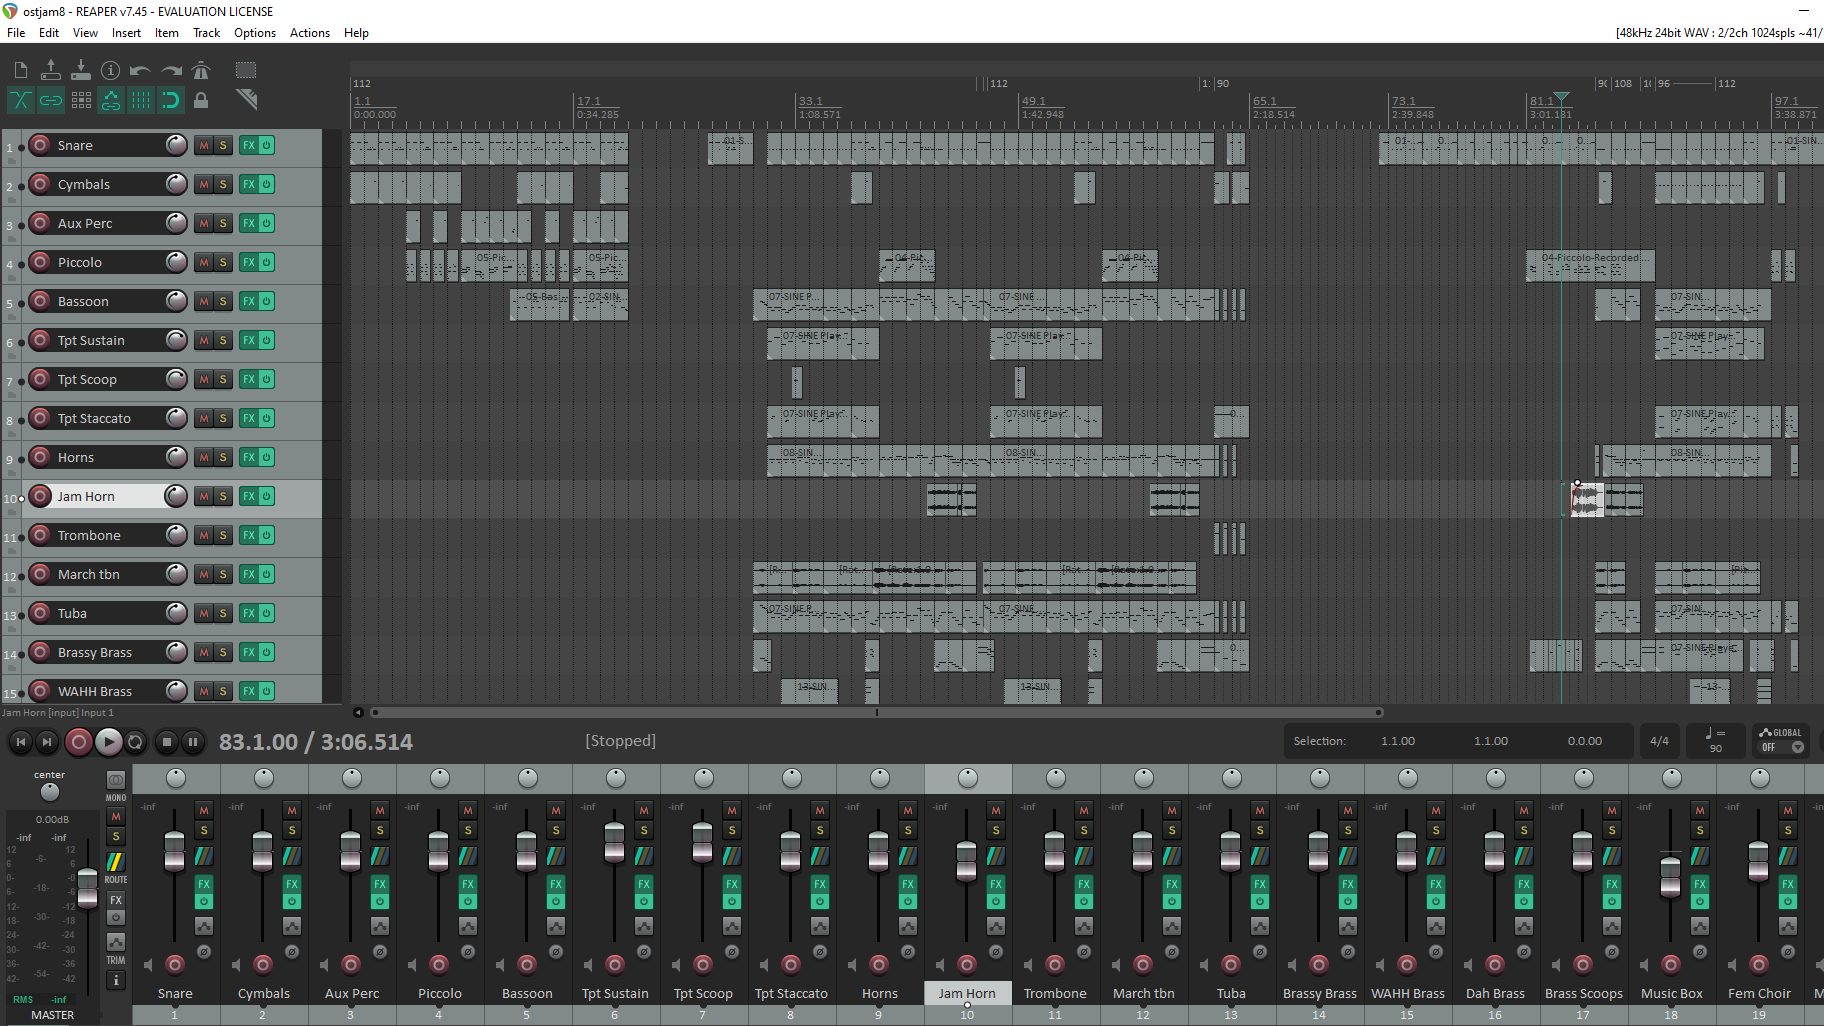Click the 90 tempo field in transport

pyautogui.click(x=1716, y=748)
